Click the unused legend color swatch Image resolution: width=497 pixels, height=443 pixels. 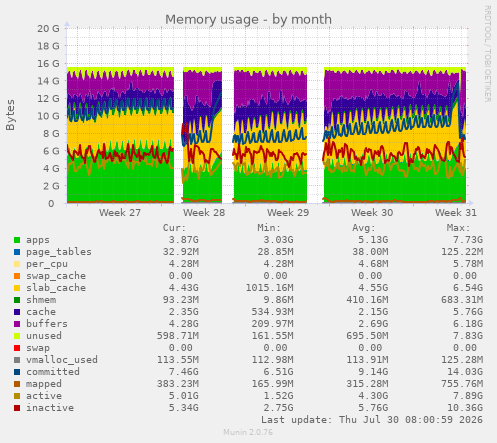pyautogui.click(x=17, y=336)
